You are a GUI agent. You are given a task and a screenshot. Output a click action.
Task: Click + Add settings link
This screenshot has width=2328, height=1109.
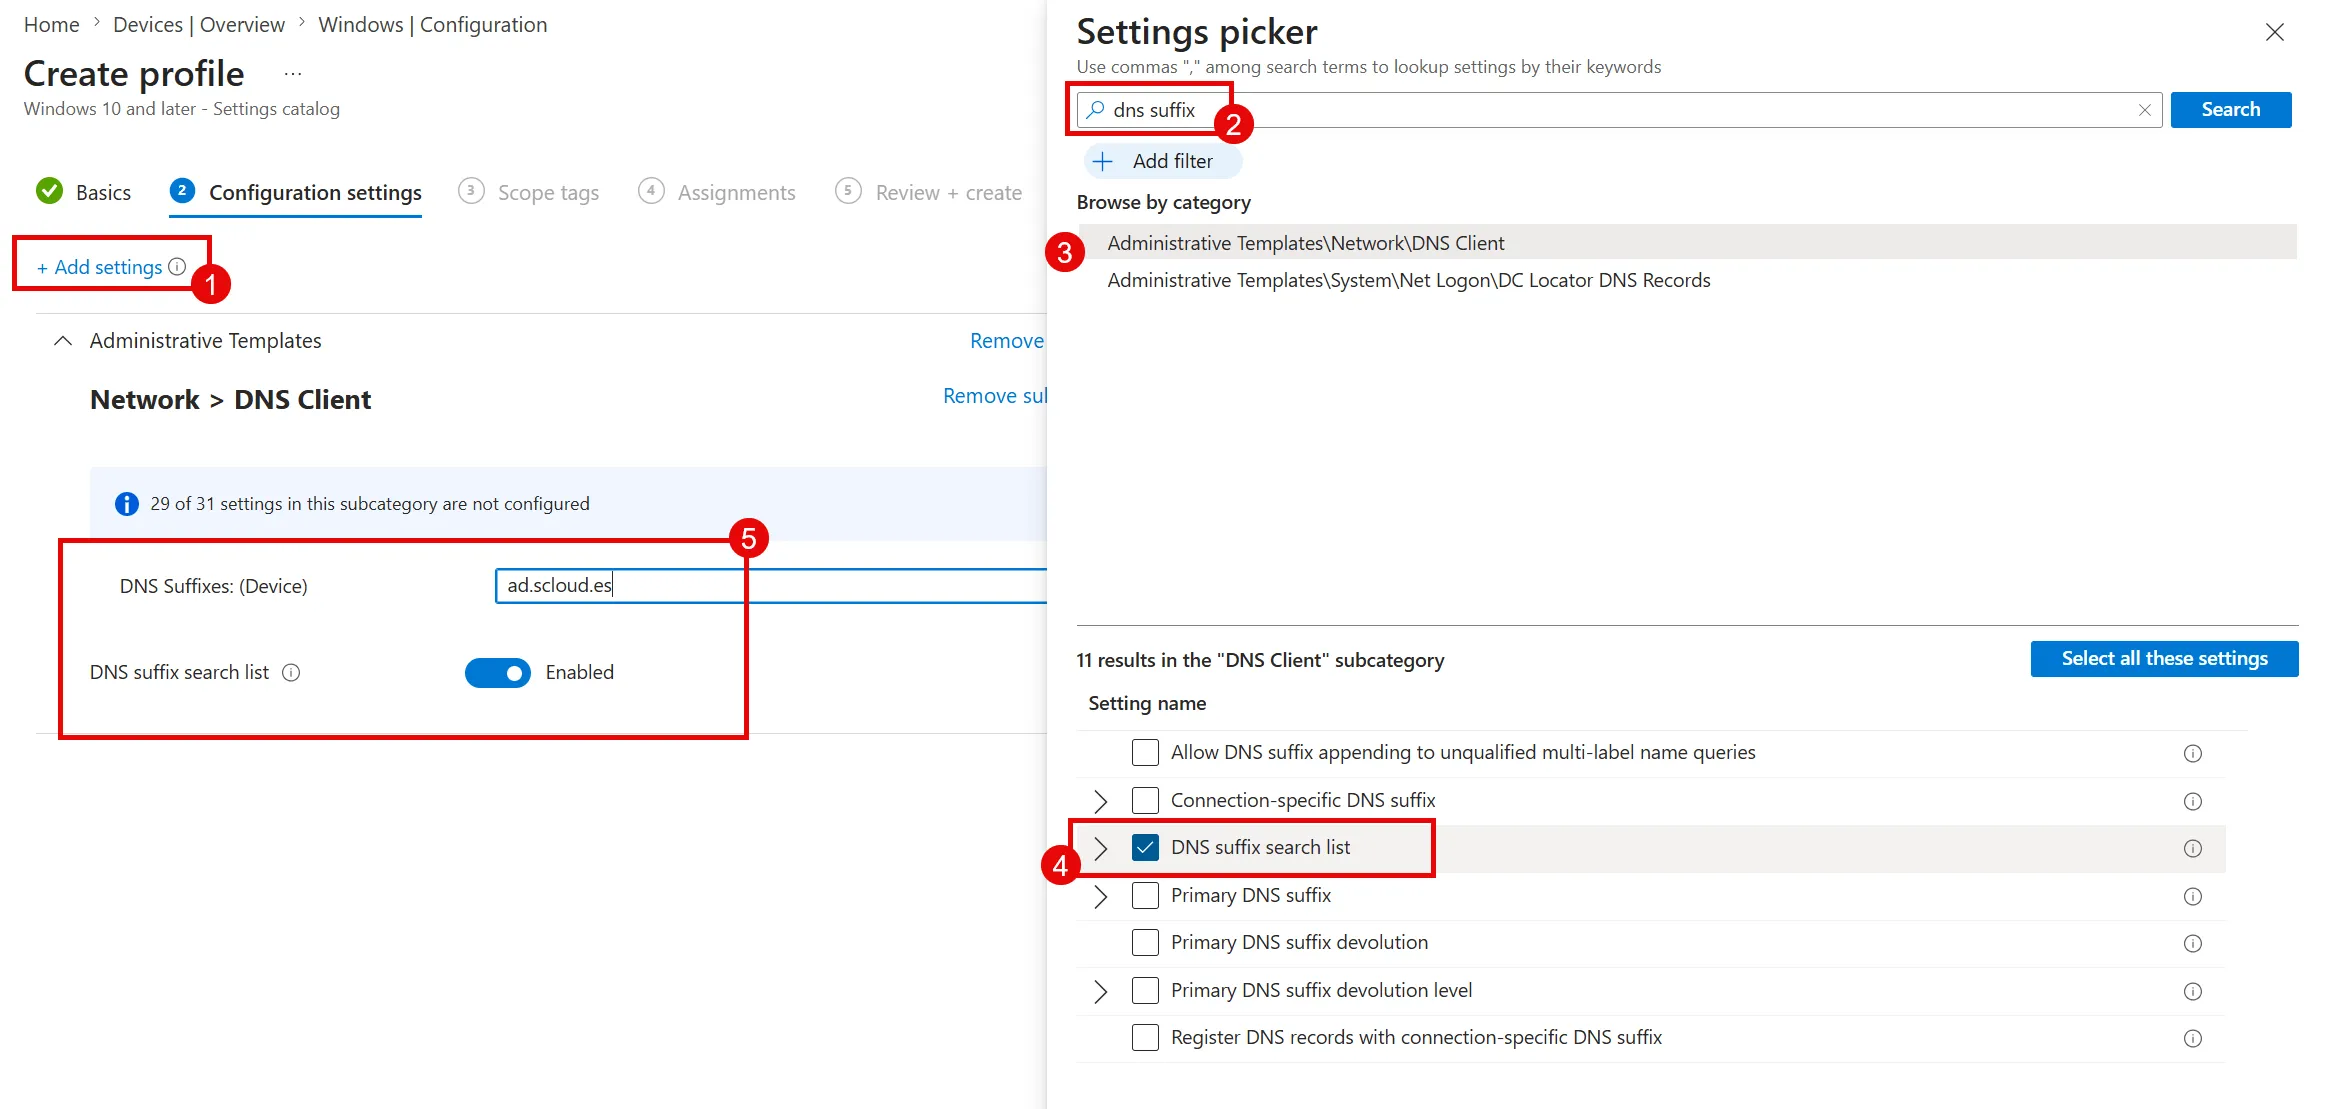(x=99, y=267)
